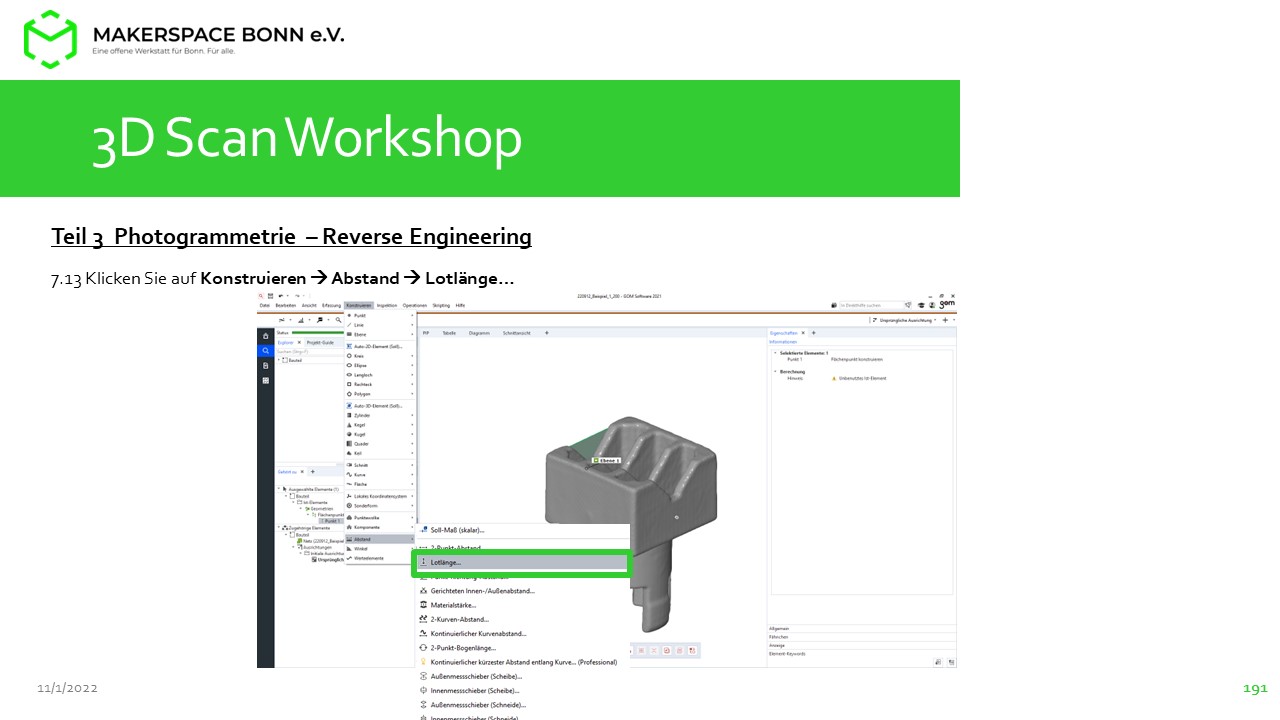This screenshot has width=1280, height=720.
Task: Choose Auto-2D-Element (Soll)... item
Action: (378, 345)
